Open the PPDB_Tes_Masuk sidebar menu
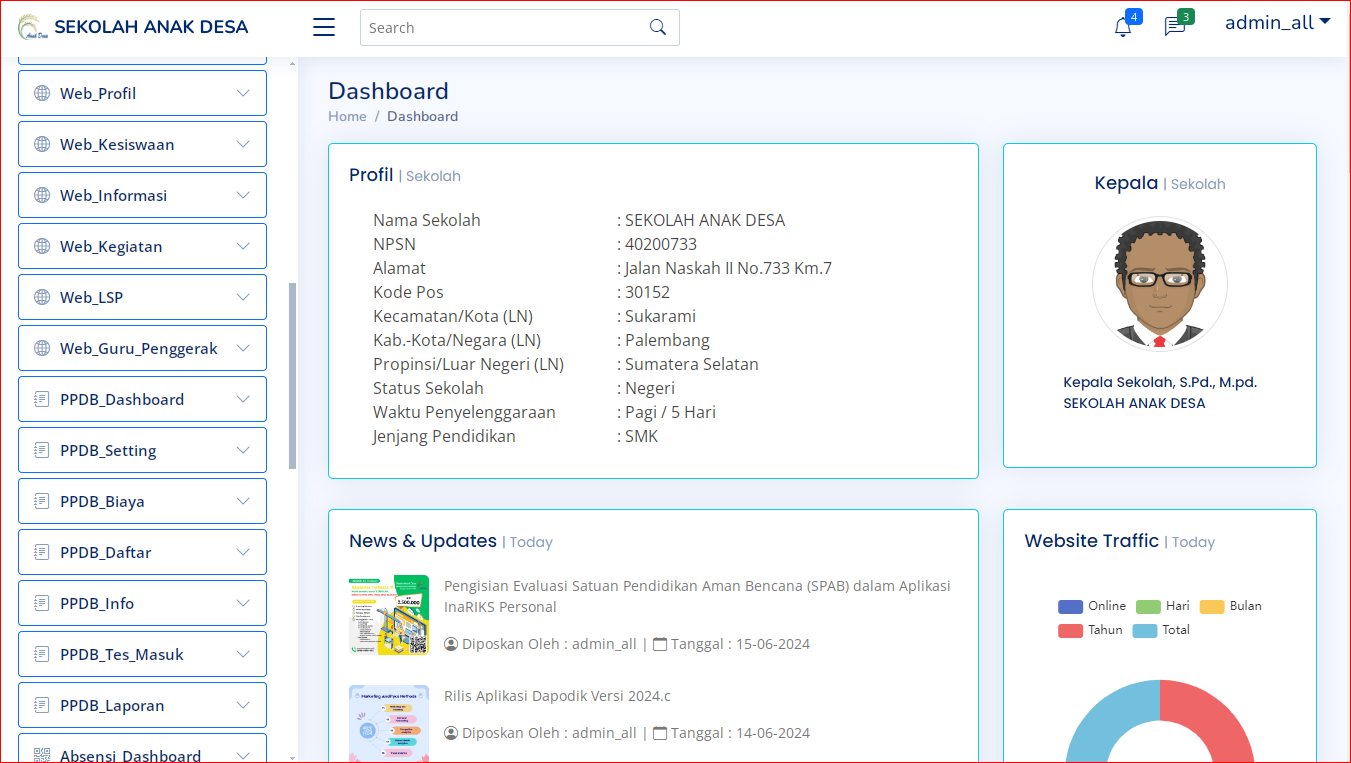The image size is (1351, 763). click(x=142, y=654)
